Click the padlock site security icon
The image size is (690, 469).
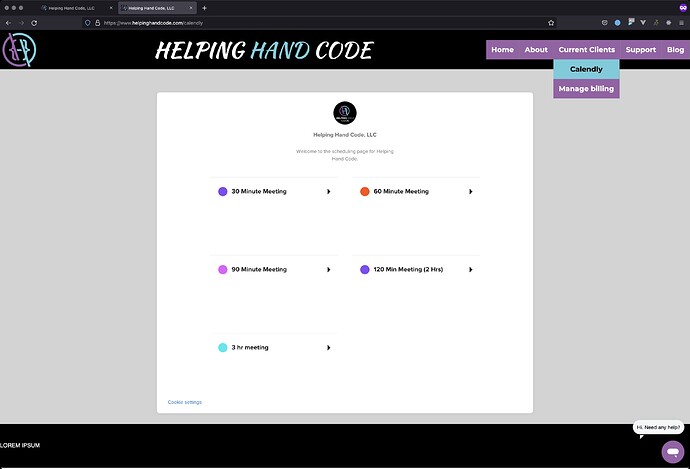click(98, 23)
